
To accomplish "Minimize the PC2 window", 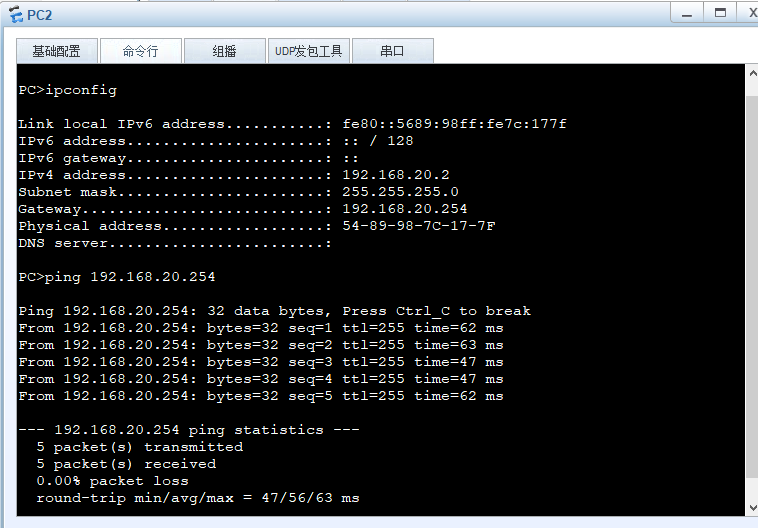I will pos(686,14).
